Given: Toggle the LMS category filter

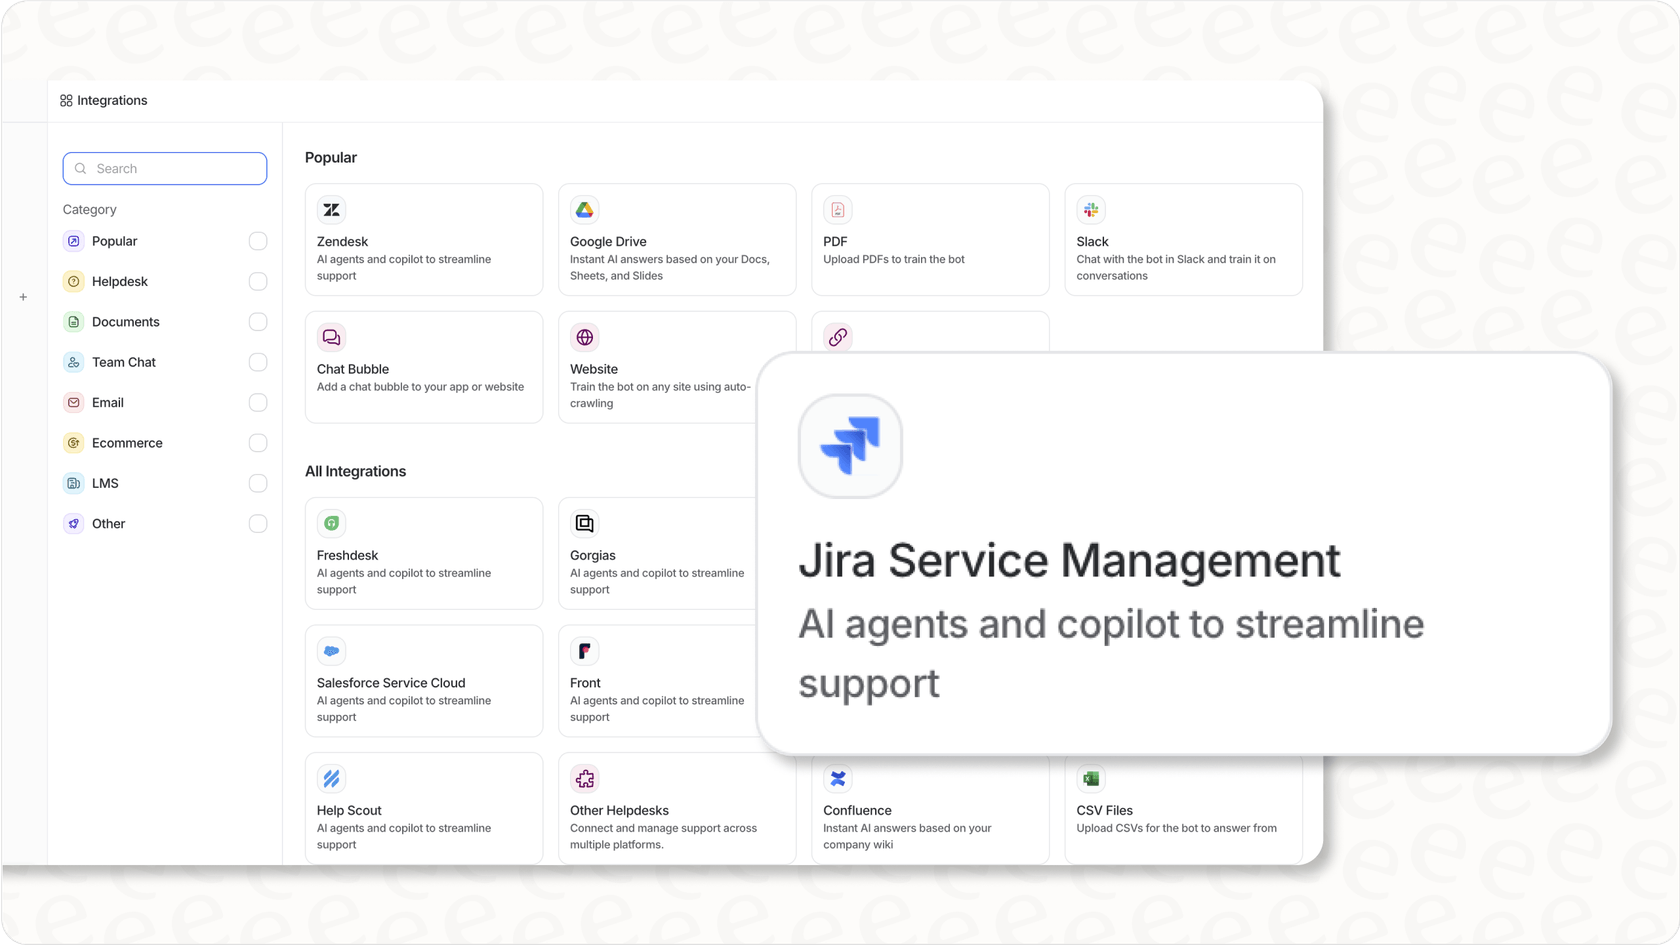Looking at the screenshot, I should [258, 483].
